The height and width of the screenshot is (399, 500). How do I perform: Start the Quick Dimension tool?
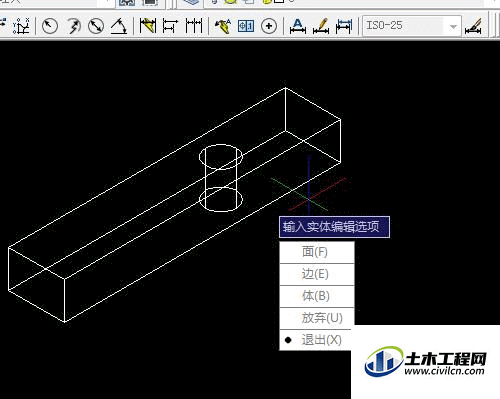pos(148,26)
